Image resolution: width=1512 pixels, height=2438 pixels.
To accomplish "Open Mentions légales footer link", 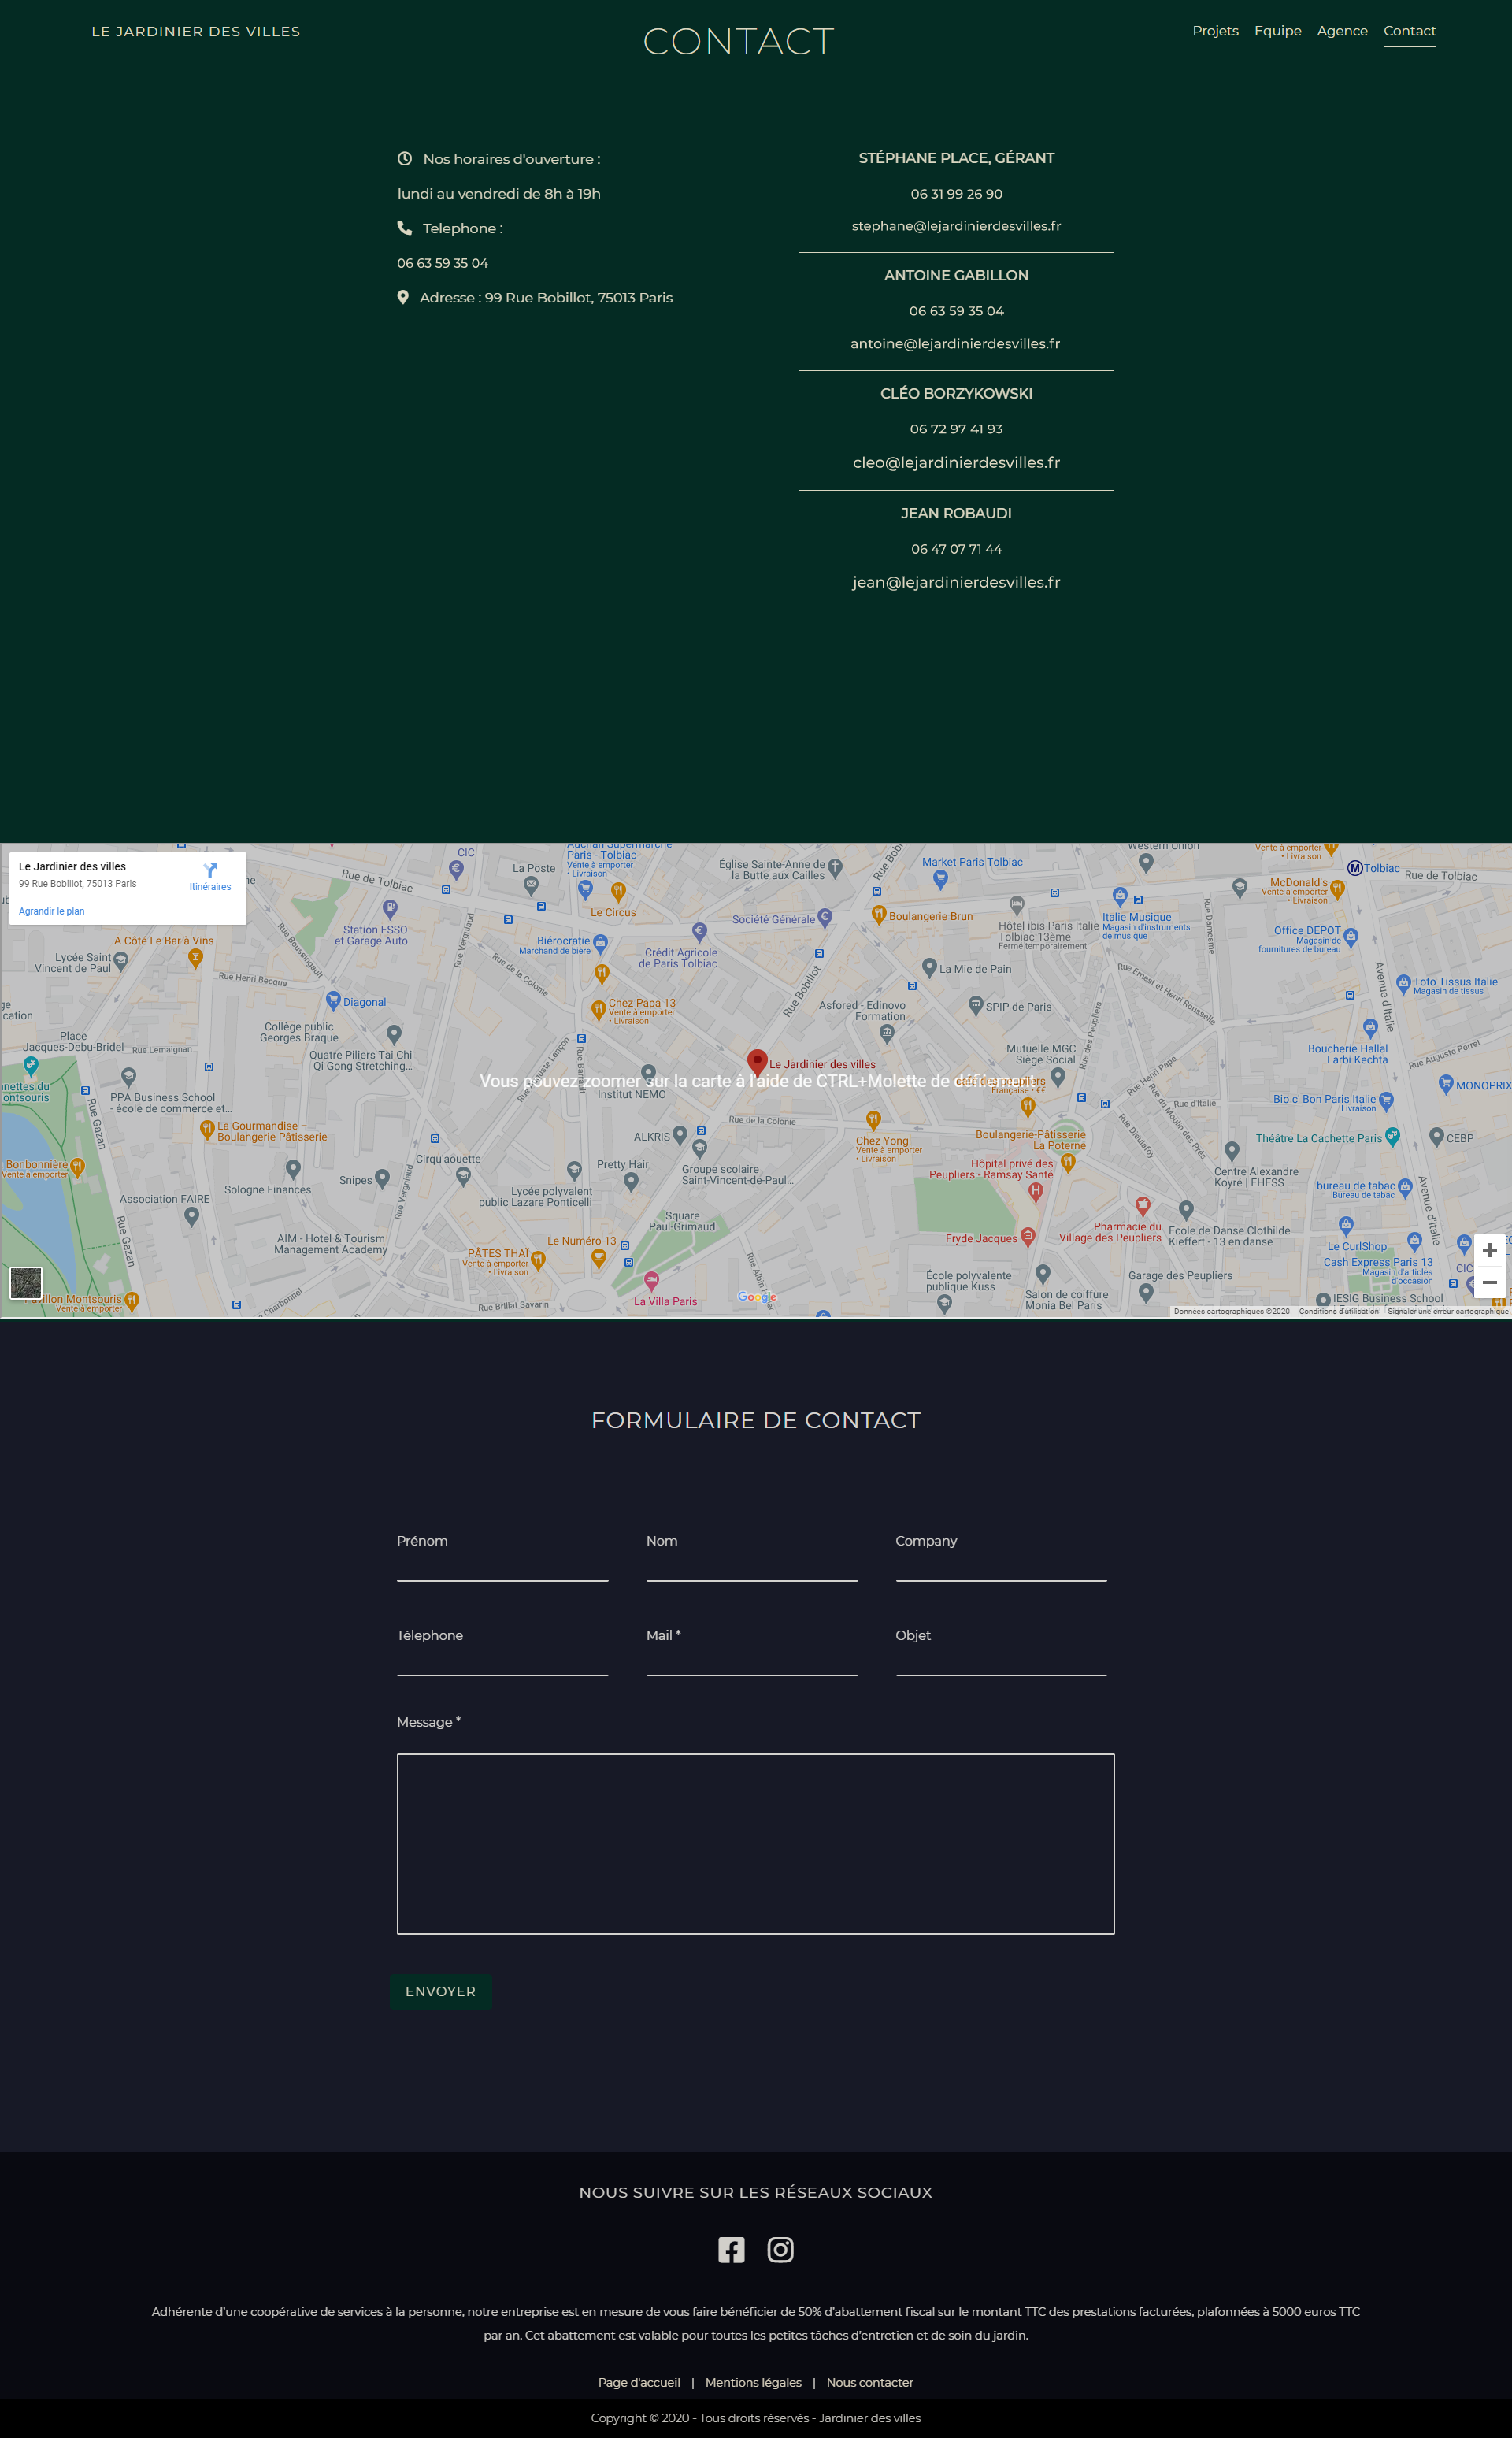I will click(753, 2382).
